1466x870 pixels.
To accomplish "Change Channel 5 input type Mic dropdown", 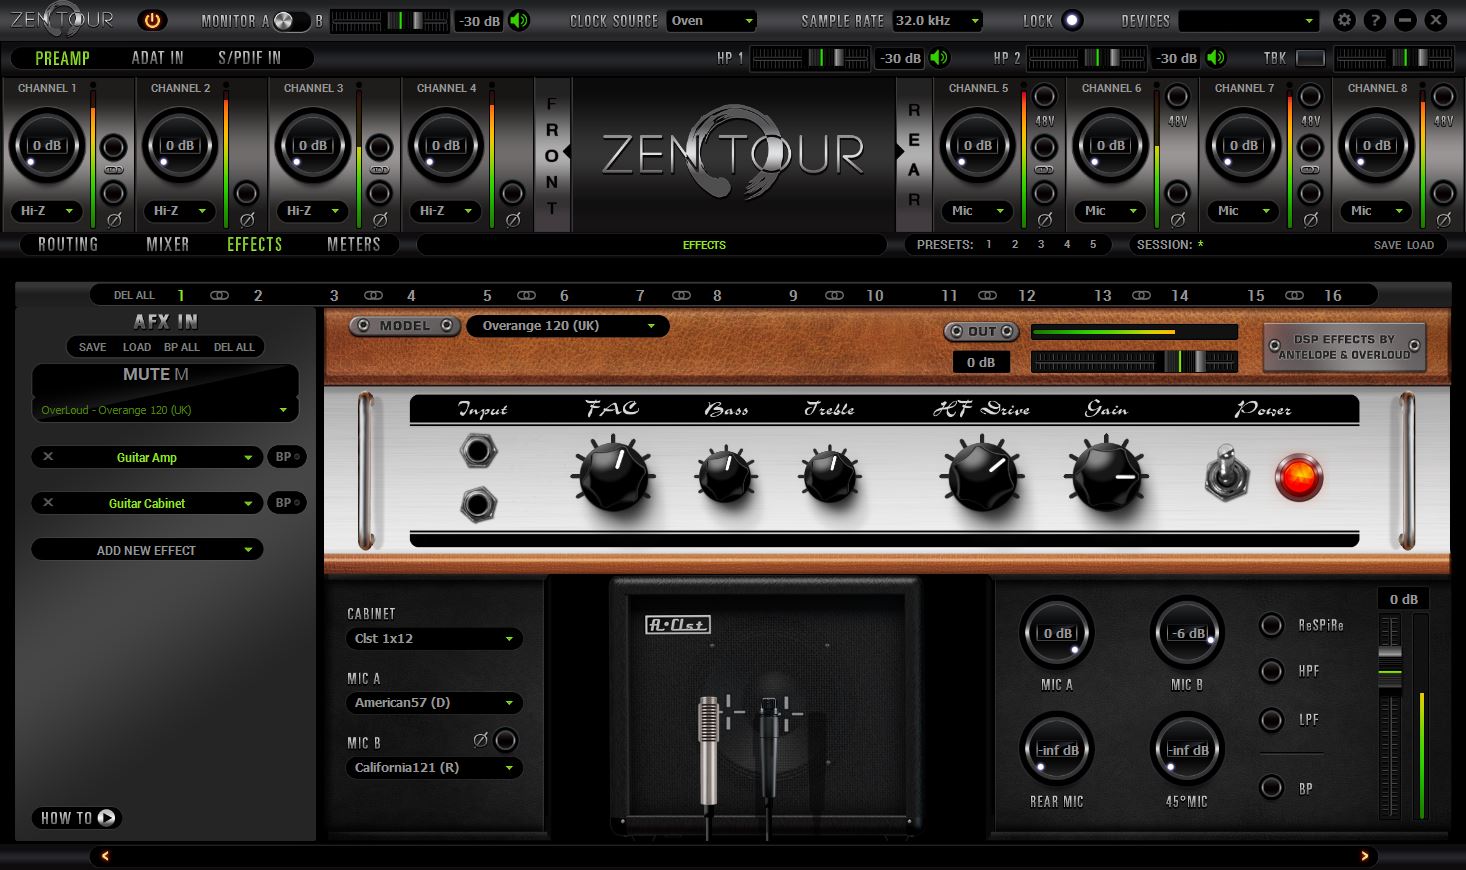I will 977,211.
